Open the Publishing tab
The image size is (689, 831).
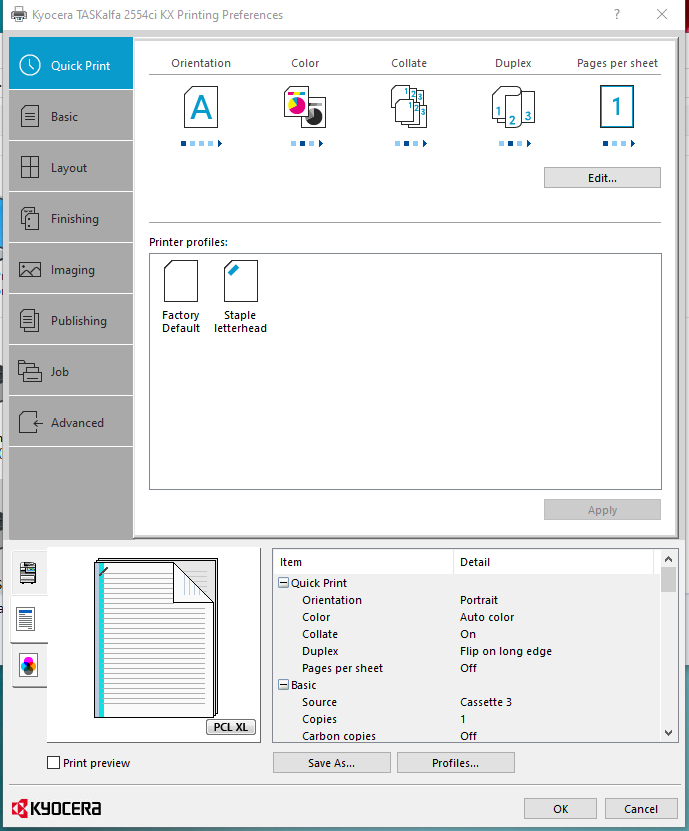click(70, 320)
